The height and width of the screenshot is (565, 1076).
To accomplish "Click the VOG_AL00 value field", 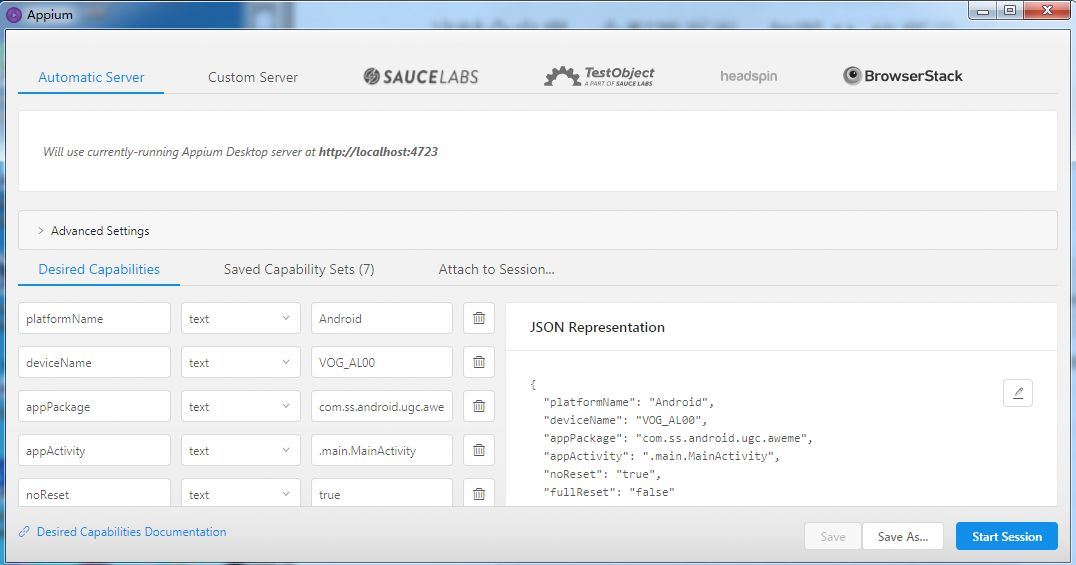I will tap(382, 362).
